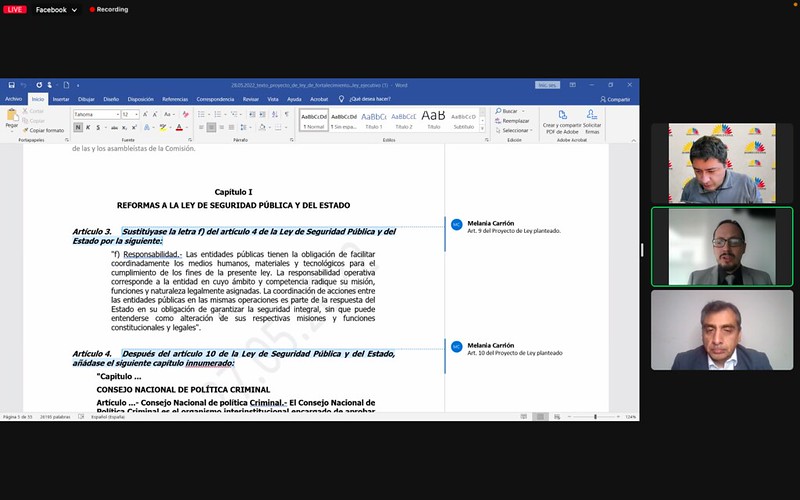This screenshot has width=800, height=500.
Task: Toggle print layout view in status bar
Action: tap(540, 417)
